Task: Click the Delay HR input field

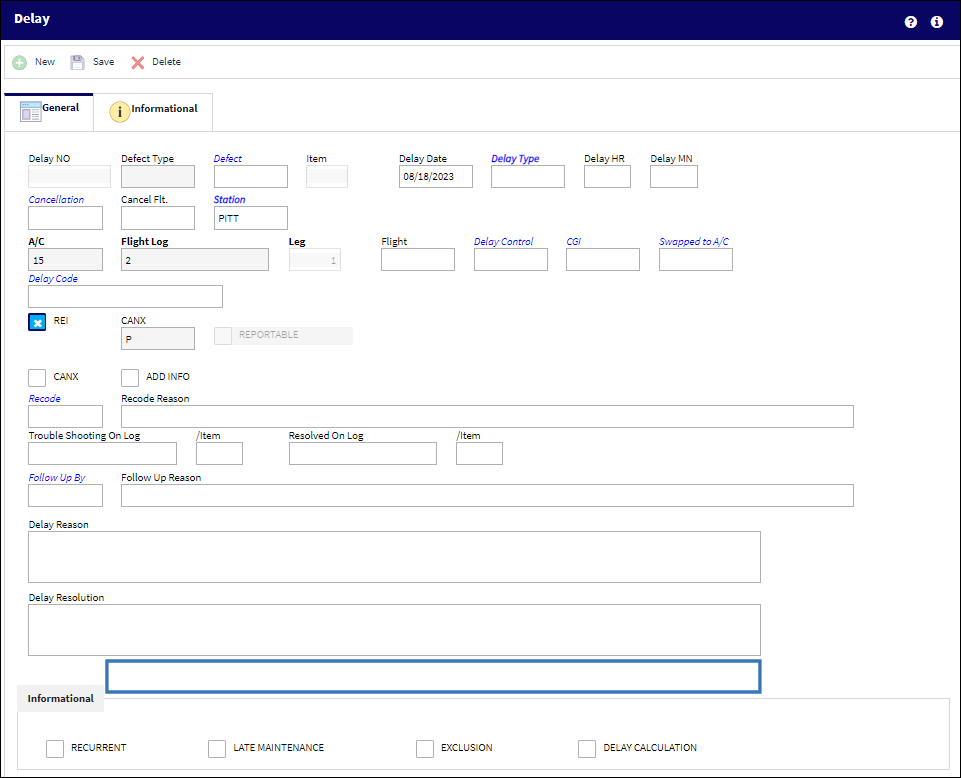Action: coord(607,177)
